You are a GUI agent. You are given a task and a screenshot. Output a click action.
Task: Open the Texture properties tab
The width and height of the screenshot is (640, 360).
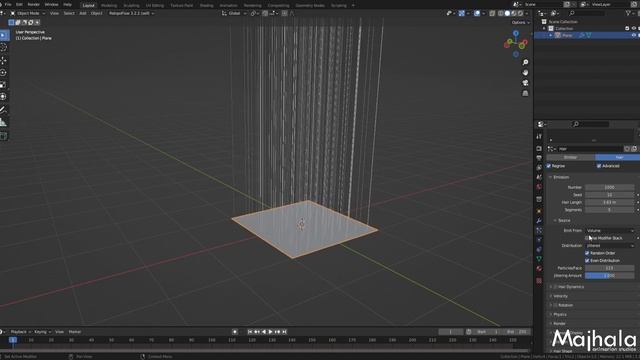pyautogui.click(x=539, y=281)
